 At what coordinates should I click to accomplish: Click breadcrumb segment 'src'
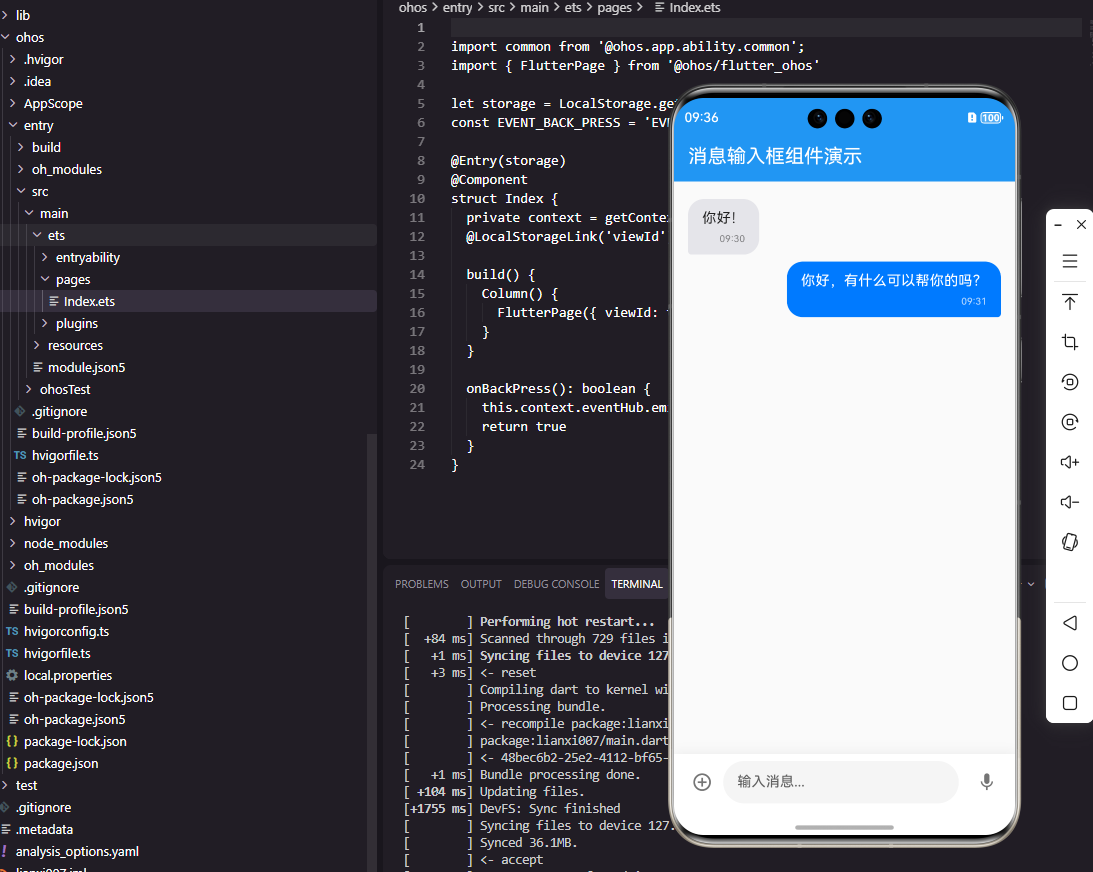(496, 8)
